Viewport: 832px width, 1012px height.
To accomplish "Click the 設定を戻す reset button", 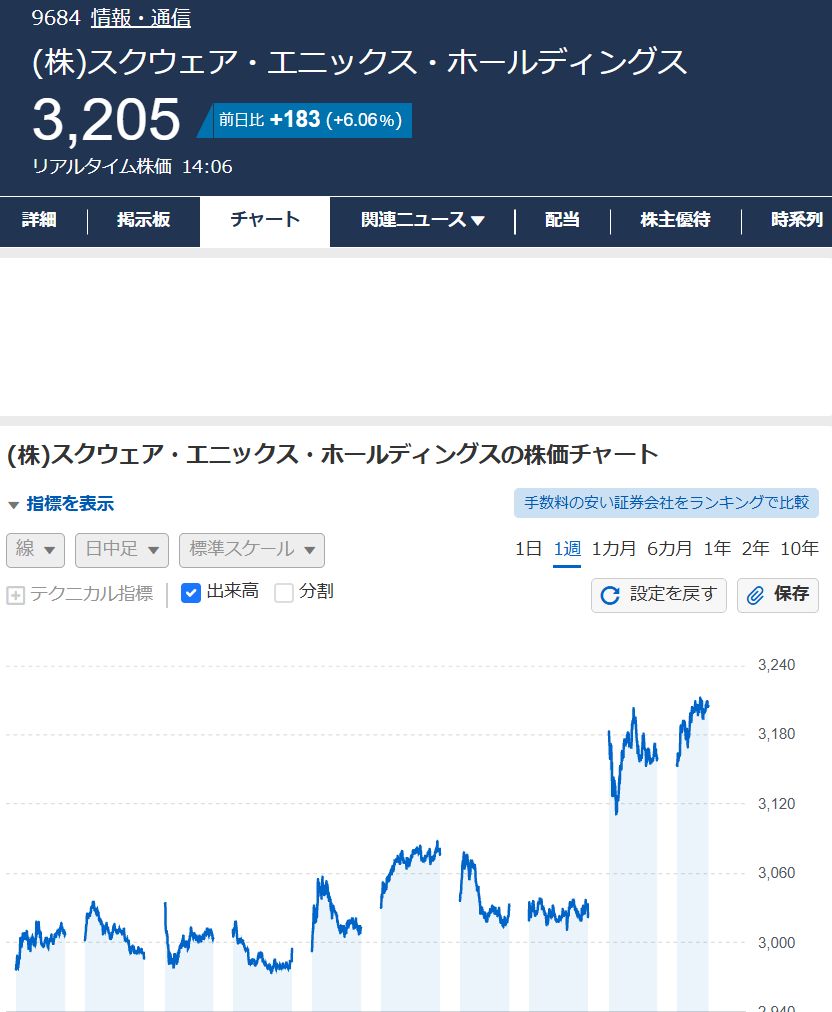I will click(x=658, y=595).
